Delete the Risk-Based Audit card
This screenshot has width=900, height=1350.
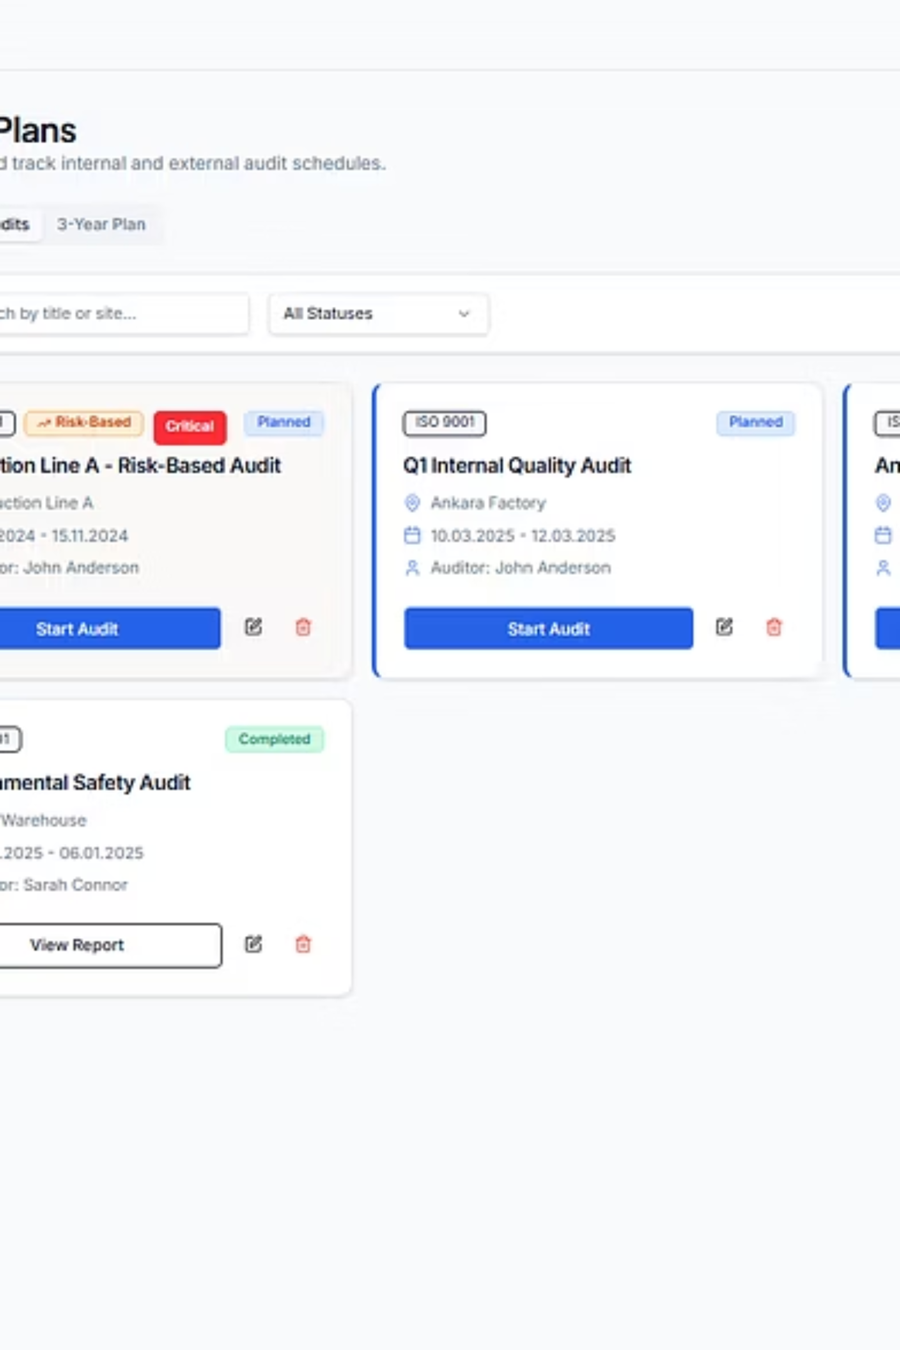pyautogui.click(x=302, y=627)
